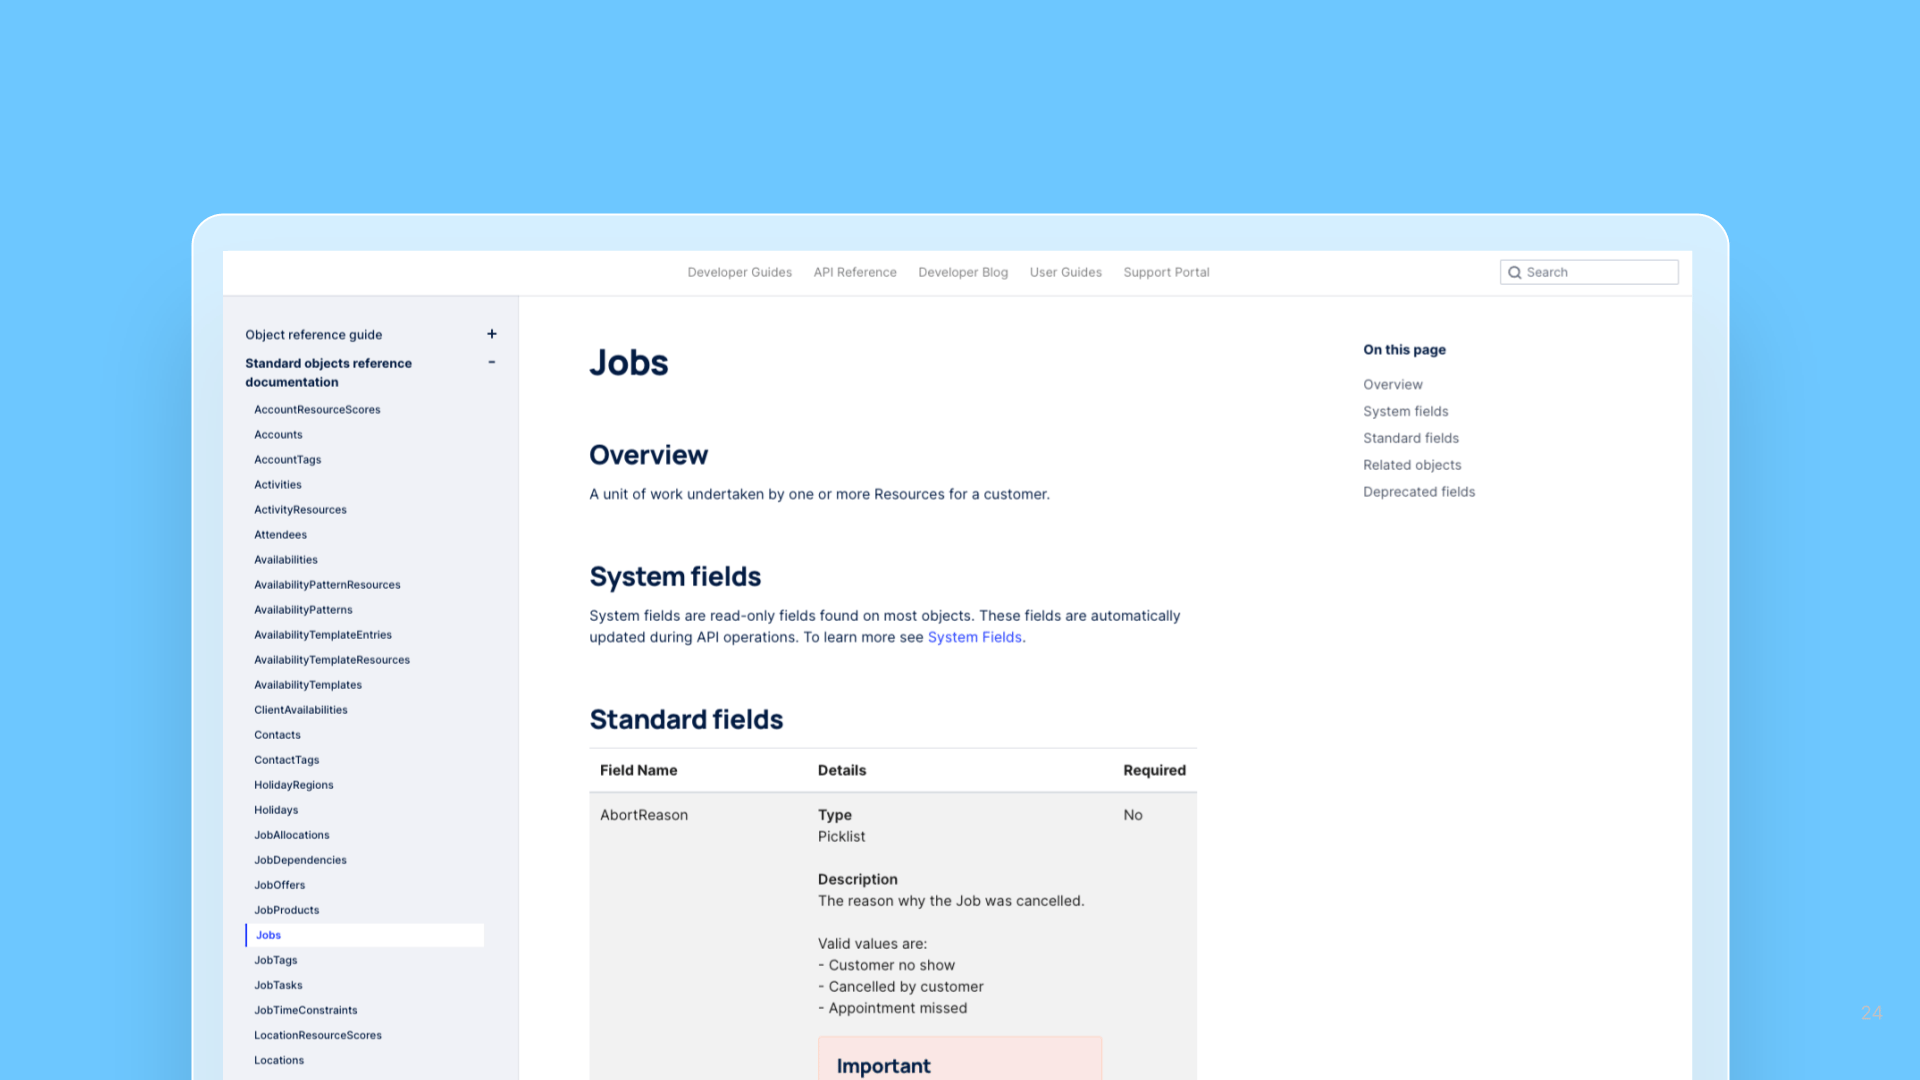Screen dimensions: 1920x1080
Task: Open JobAllocations in sidebar
Action: click(x=291, y=835)
